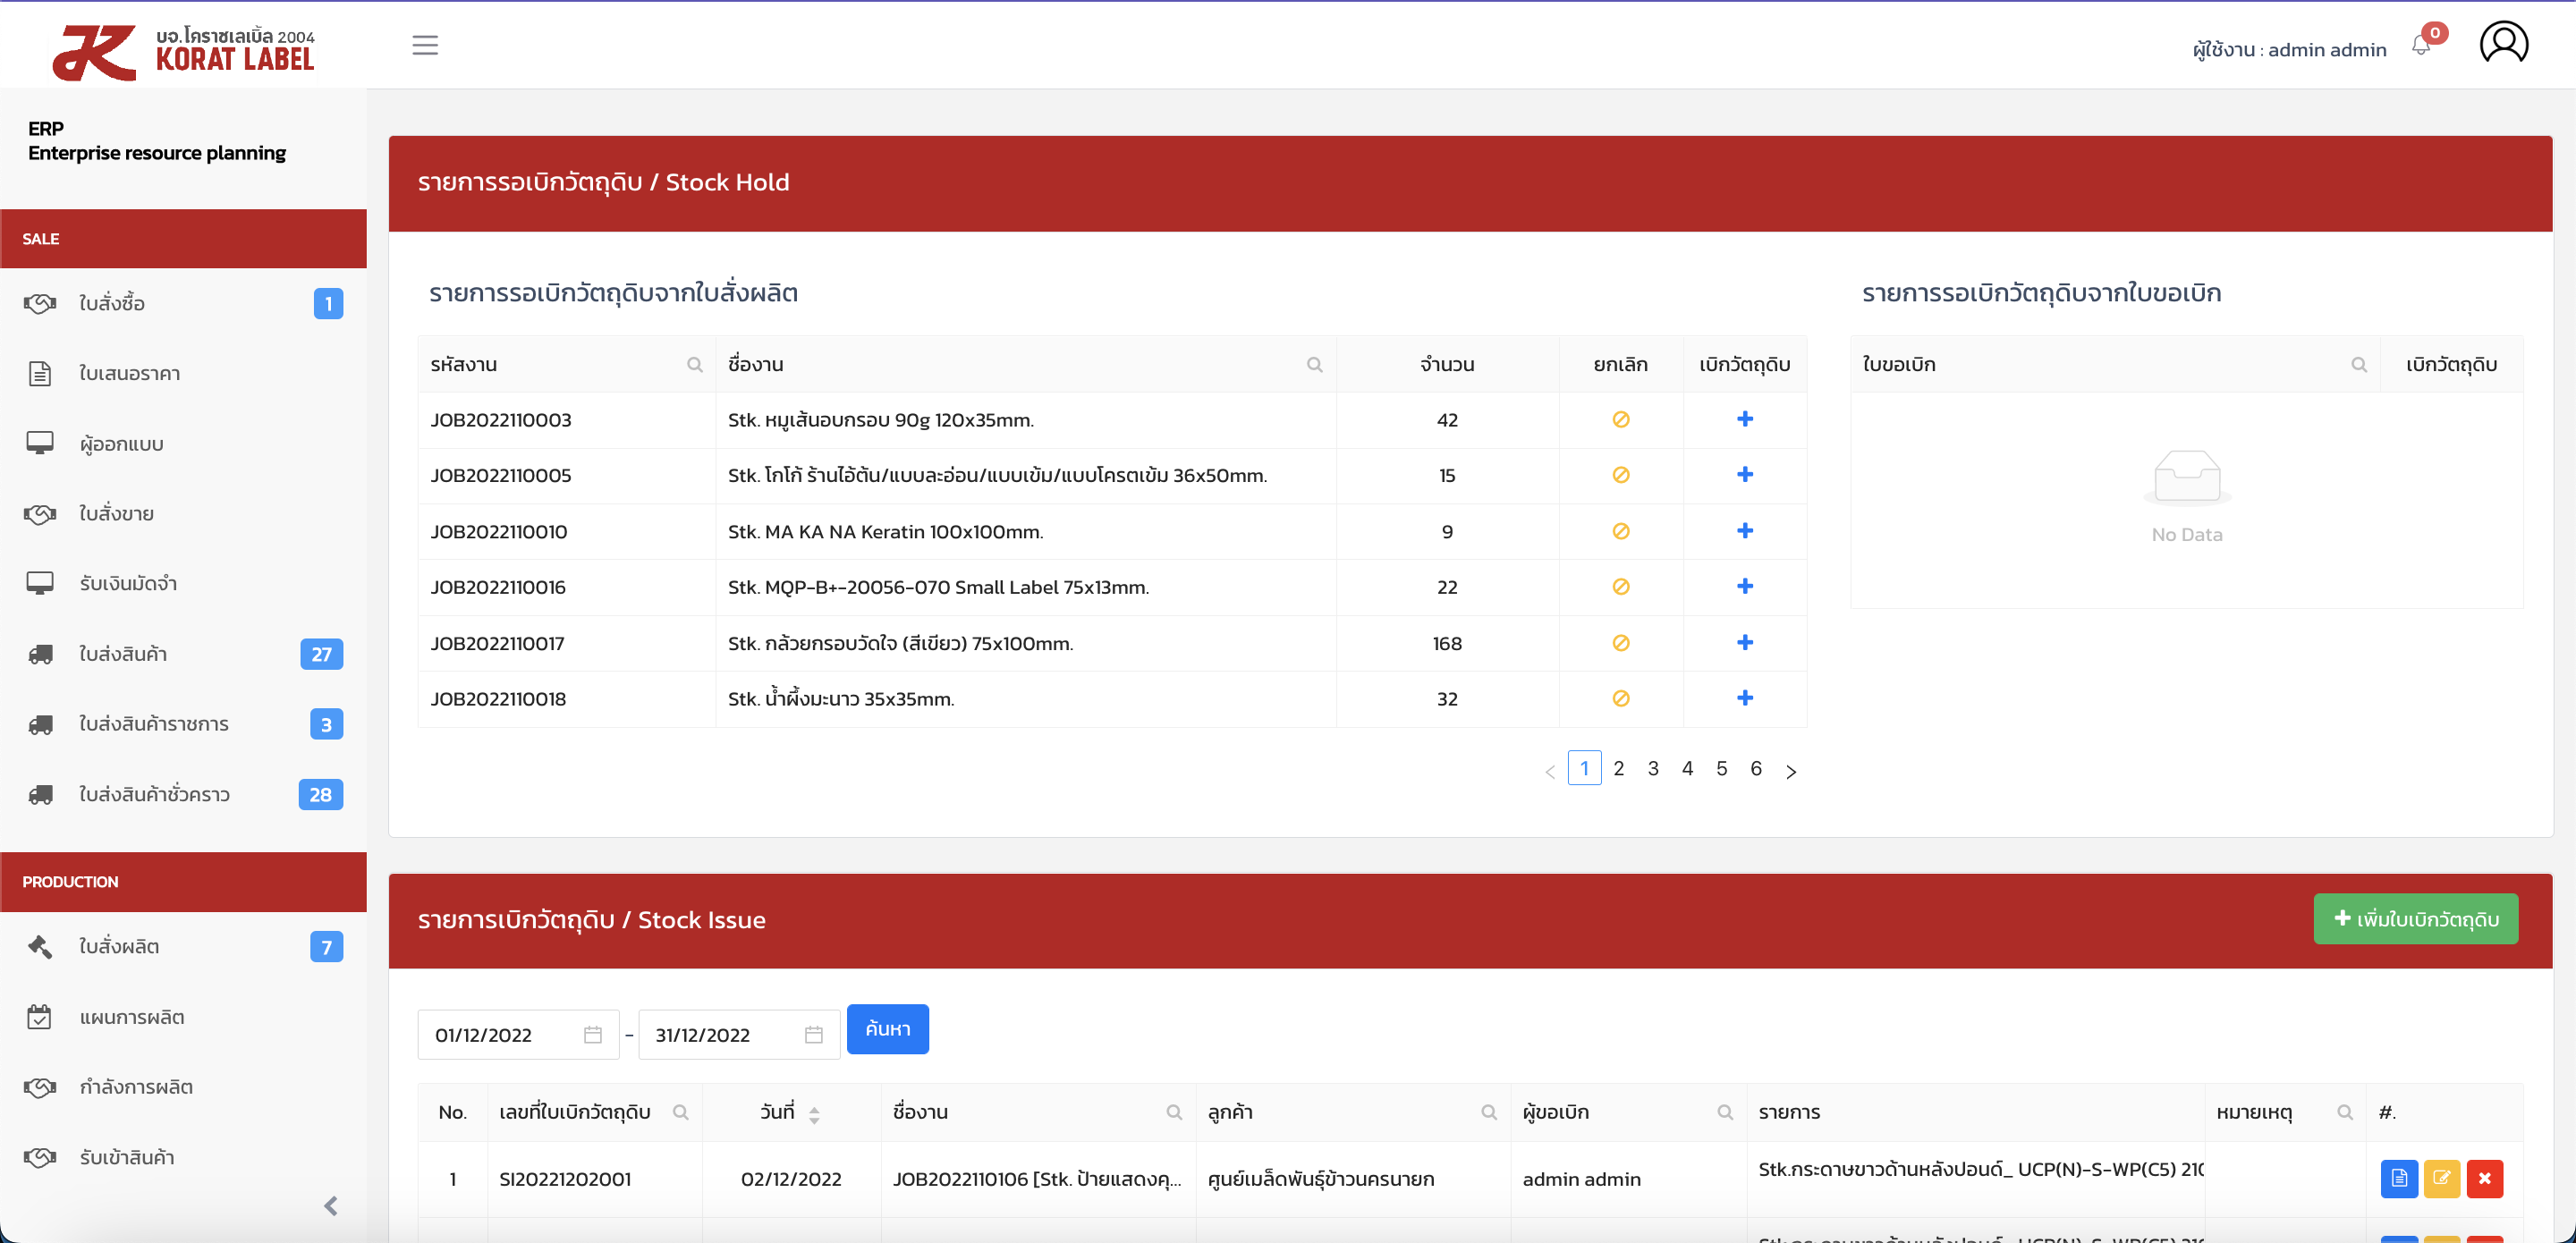Collapse the sidebar with left chevron
This screenshot has width=2576, height=1243.
pyautogui.click(x=331, y=1205)
